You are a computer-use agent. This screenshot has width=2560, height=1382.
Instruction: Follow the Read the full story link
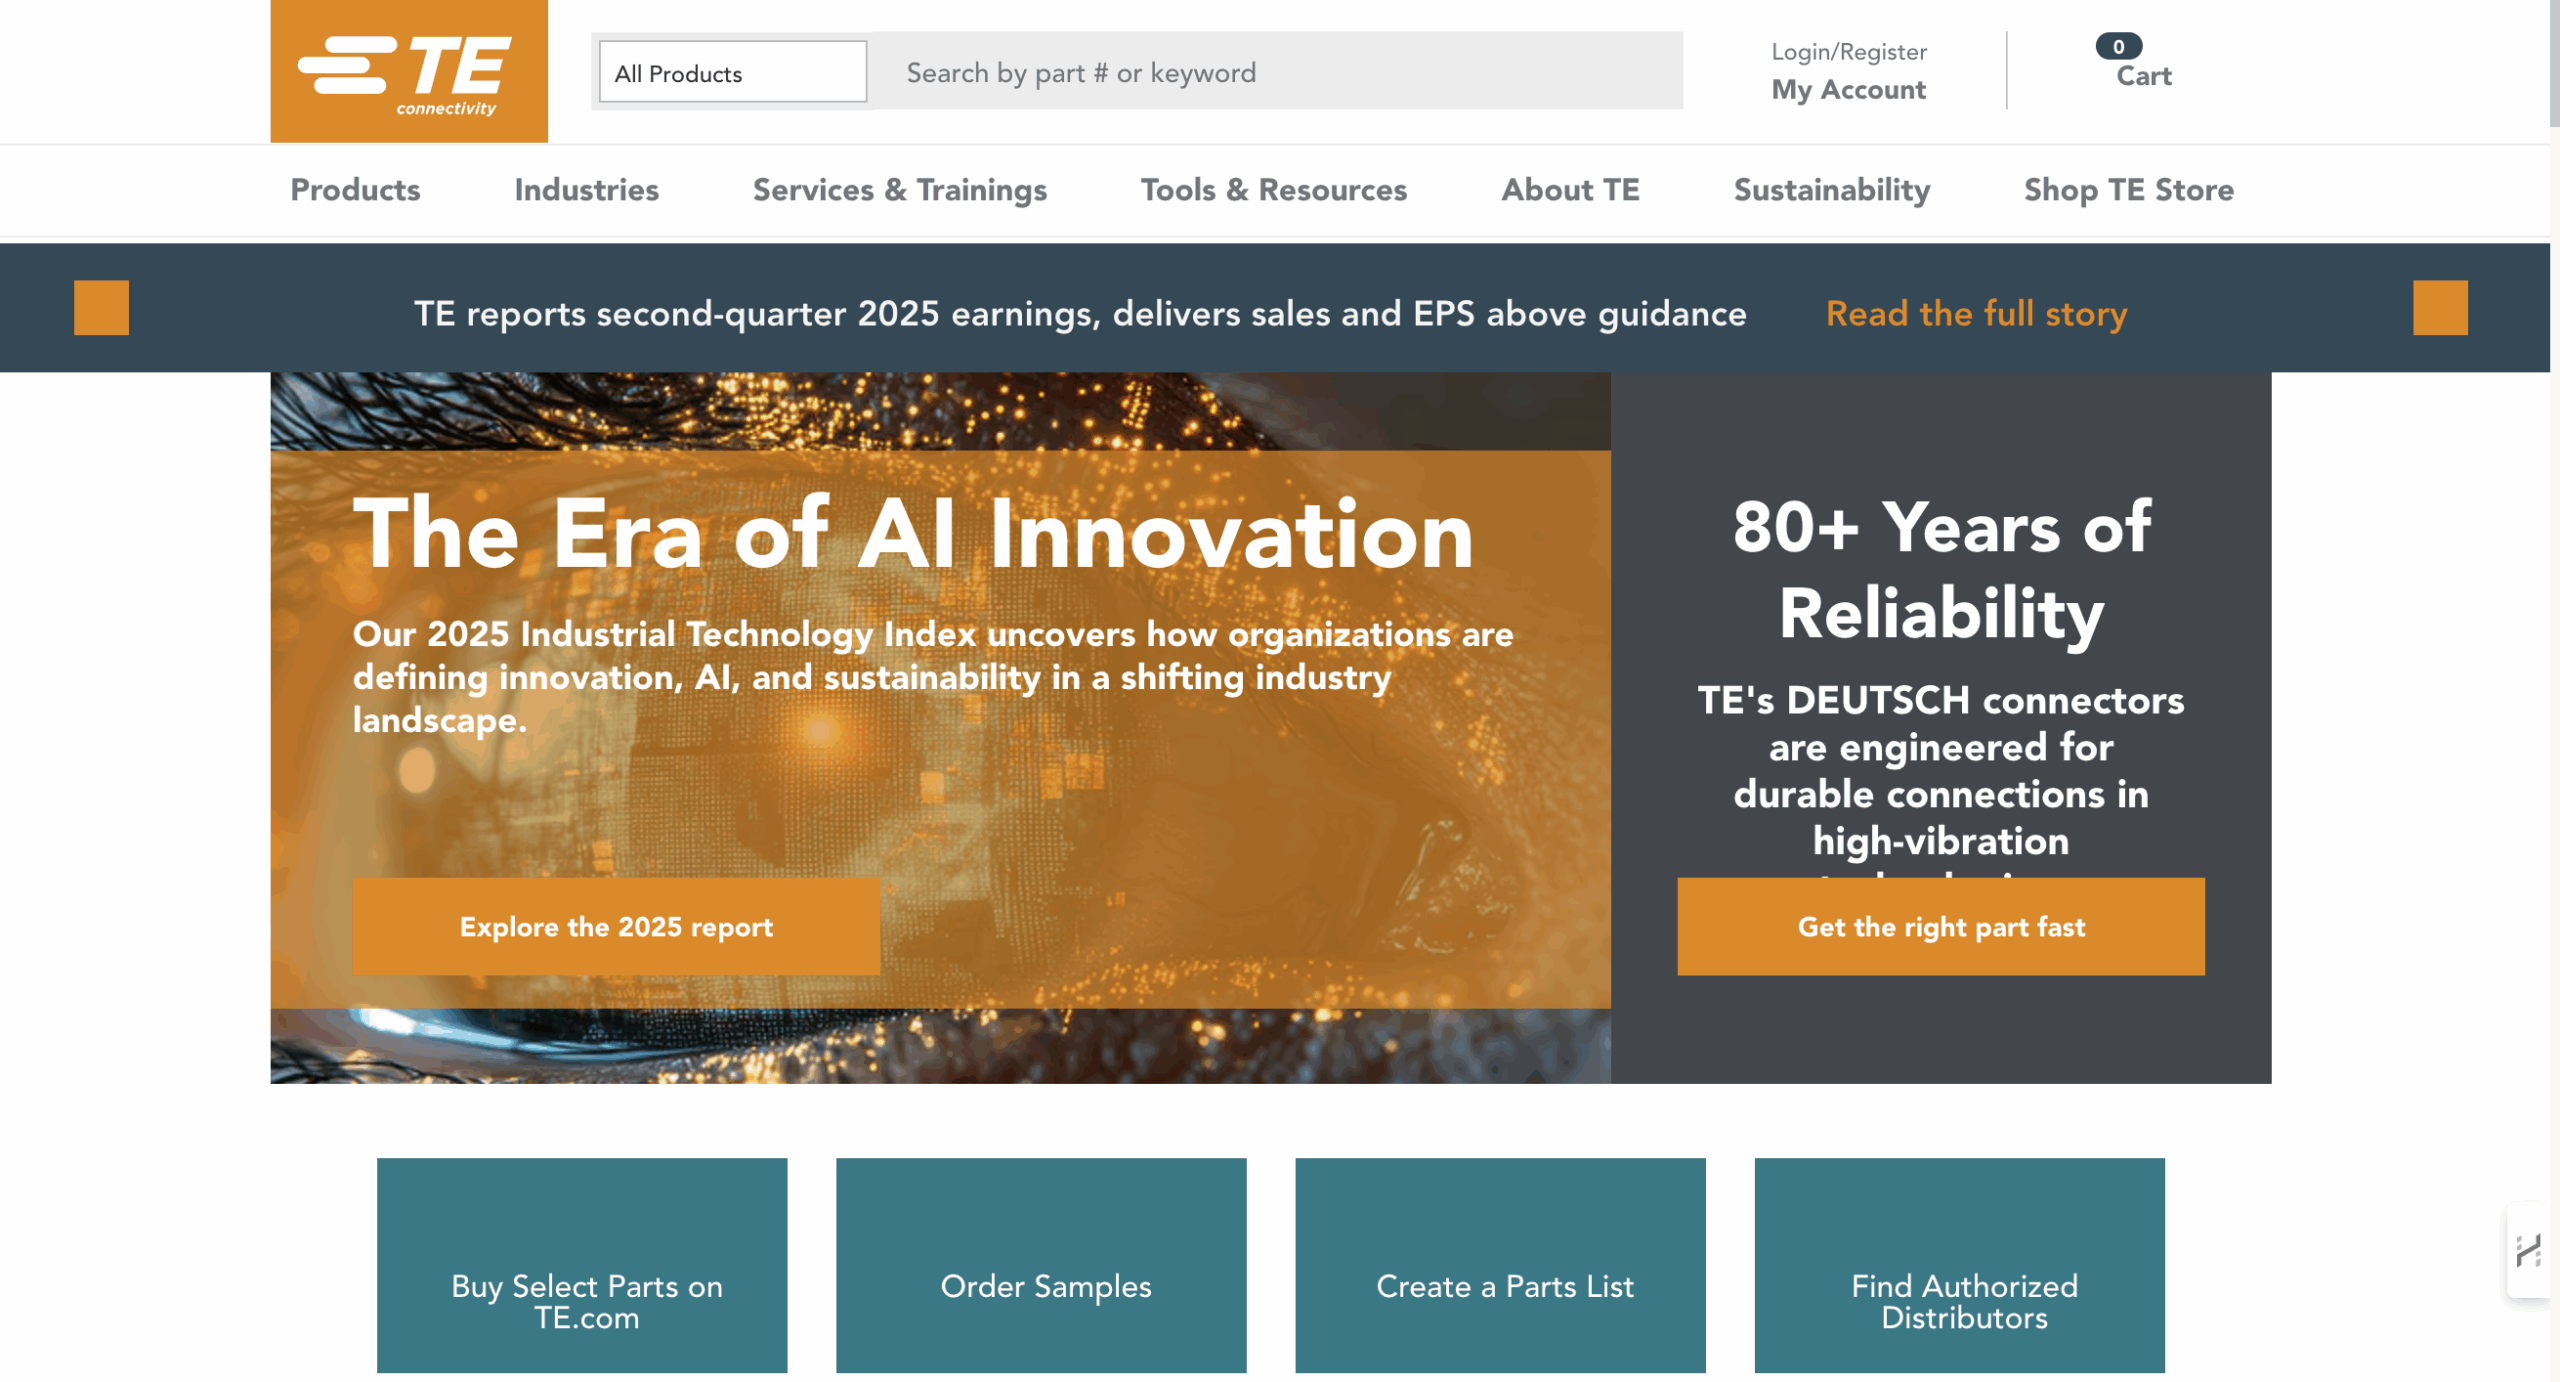pyautogui.click(x=1975, y=314)
